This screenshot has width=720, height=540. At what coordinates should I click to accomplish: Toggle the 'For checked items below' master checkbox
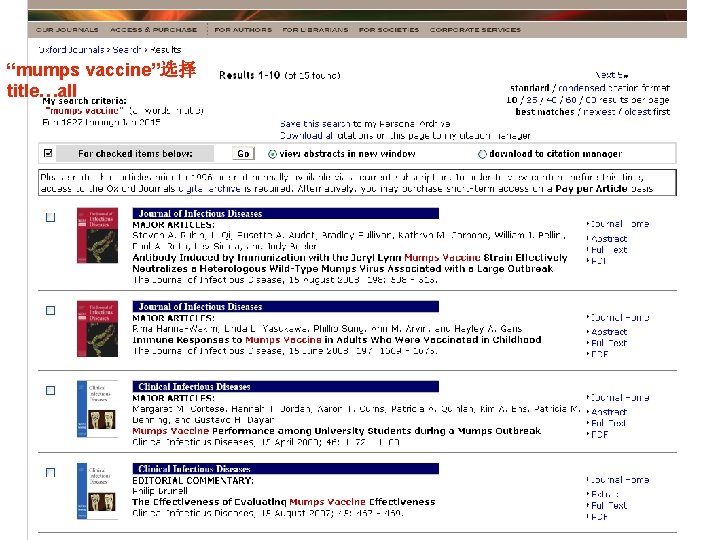tap(48, 153)
